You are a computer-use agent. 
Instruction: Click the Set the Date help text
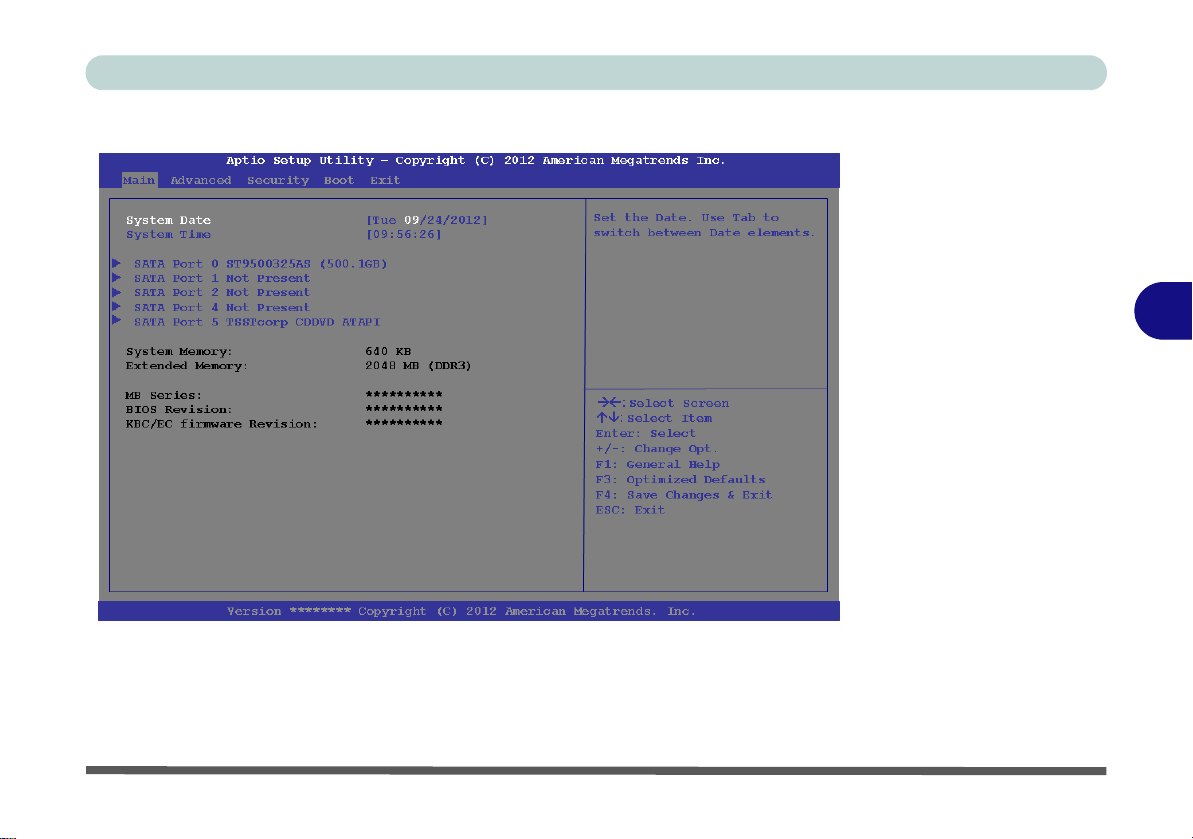[x=704, y=225]
